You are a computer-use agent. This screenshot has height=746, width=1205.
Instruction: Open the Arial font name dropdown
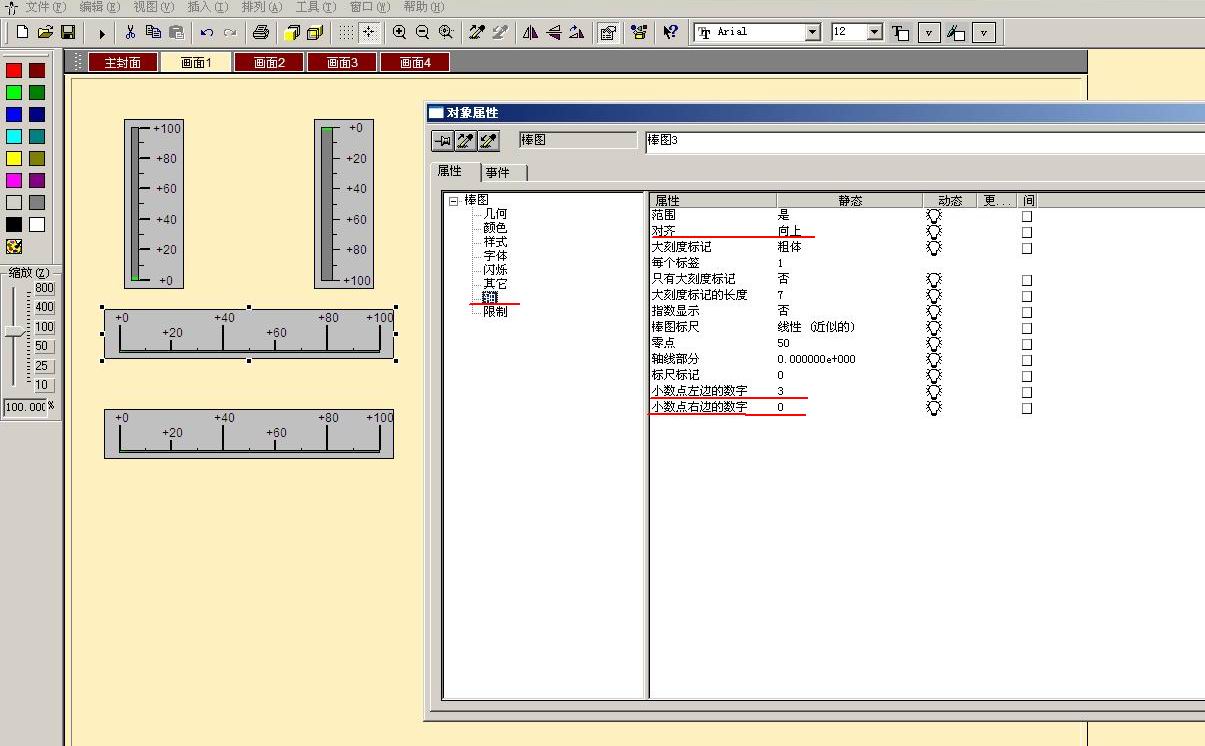[812, 33]
